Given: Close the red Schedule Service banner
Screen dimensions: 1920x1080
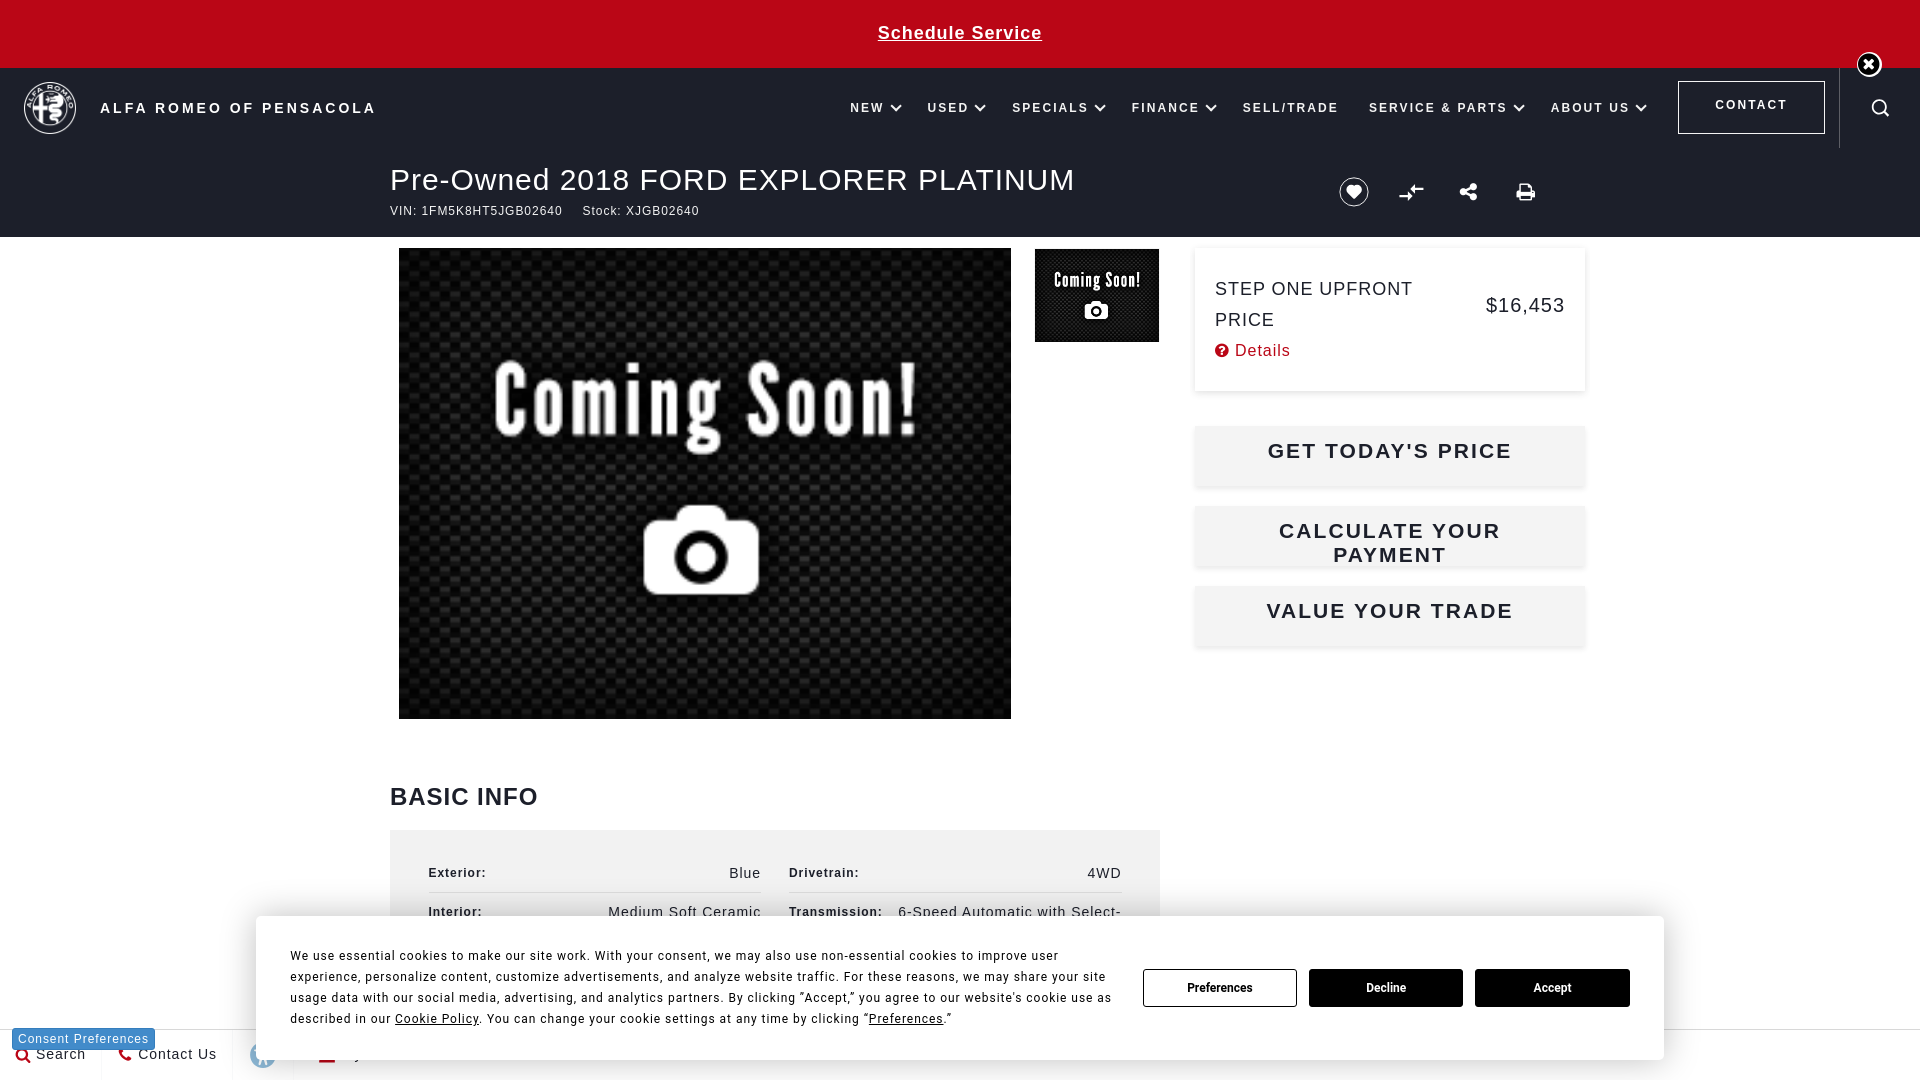Looking at the screenshot, I should (x=1868, y=64).
